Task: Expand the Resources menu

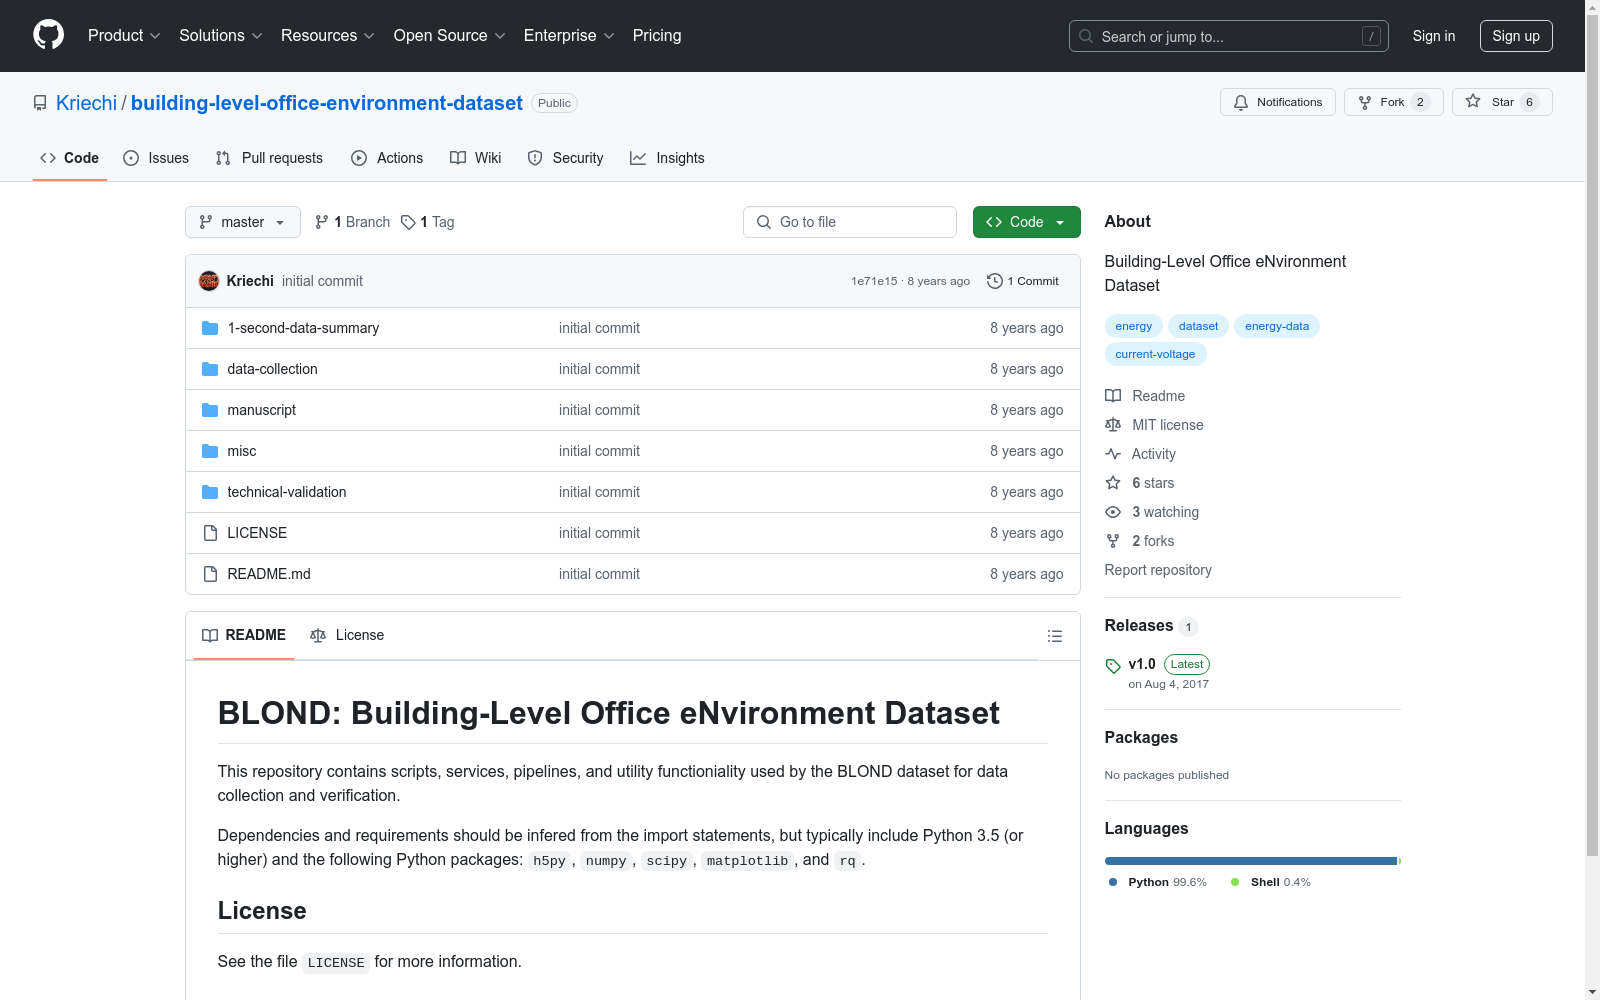Action: (x=328, y=36)
